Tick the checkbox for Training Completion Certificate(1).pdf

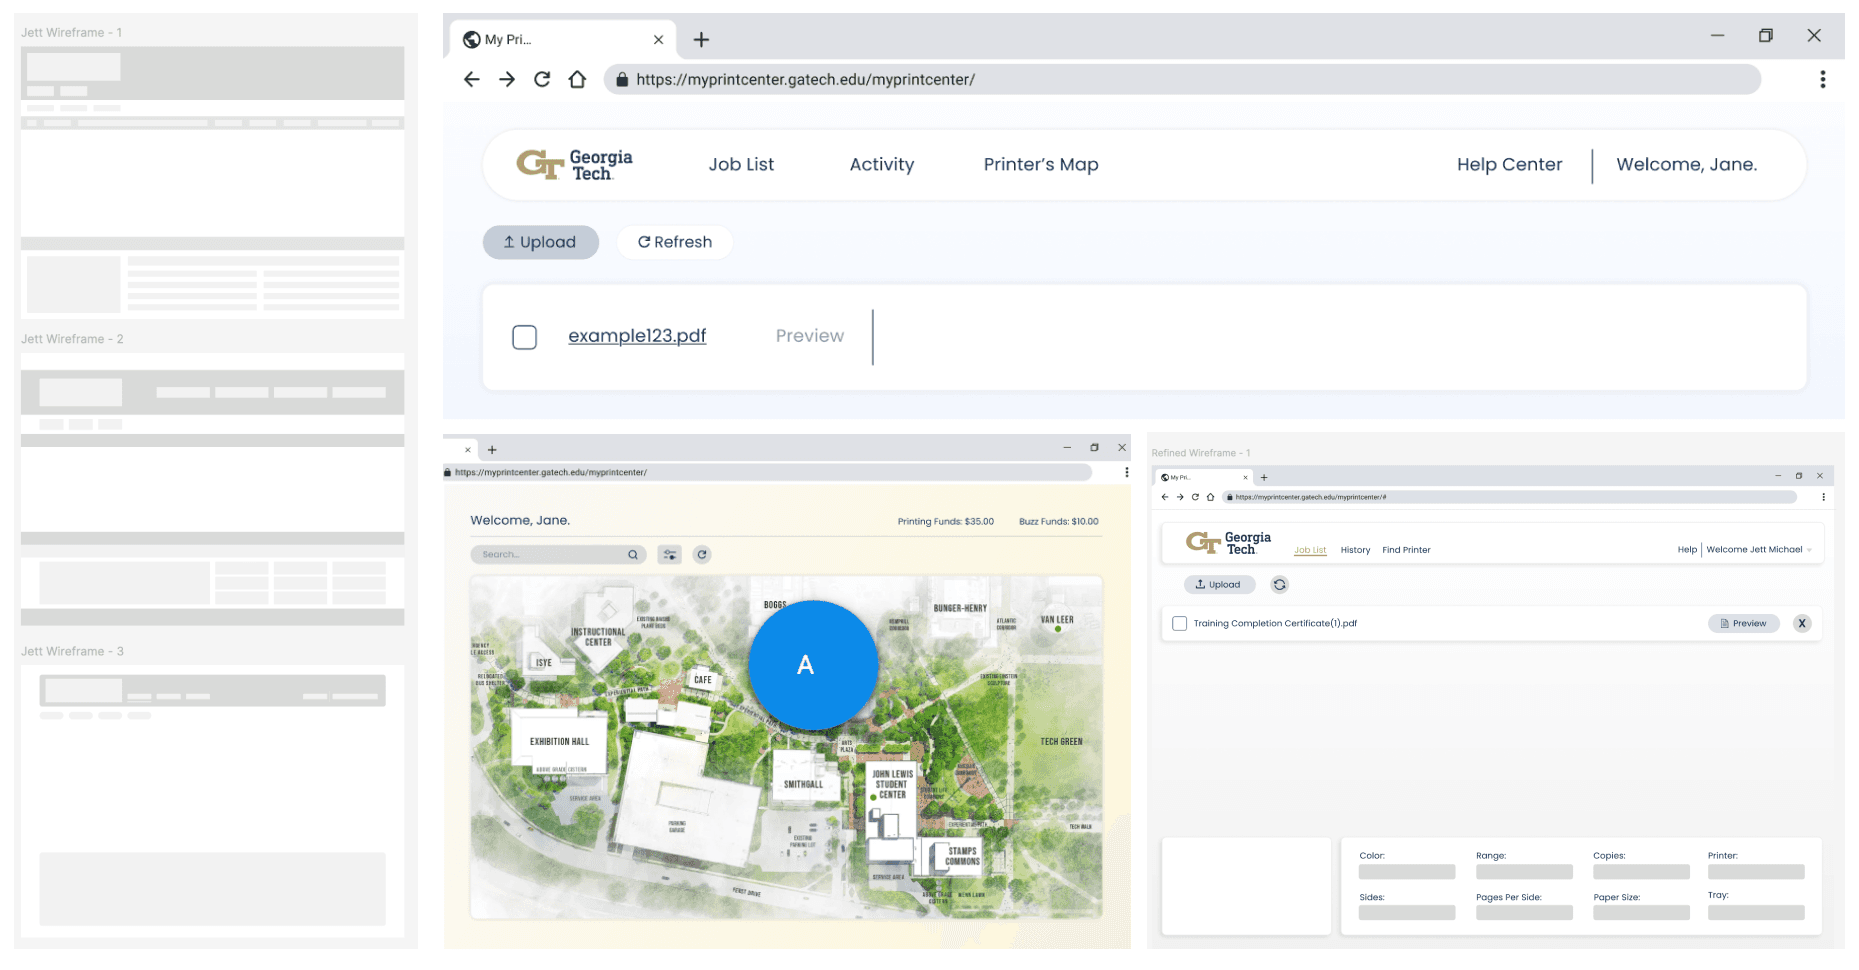tap(1180, 624)
